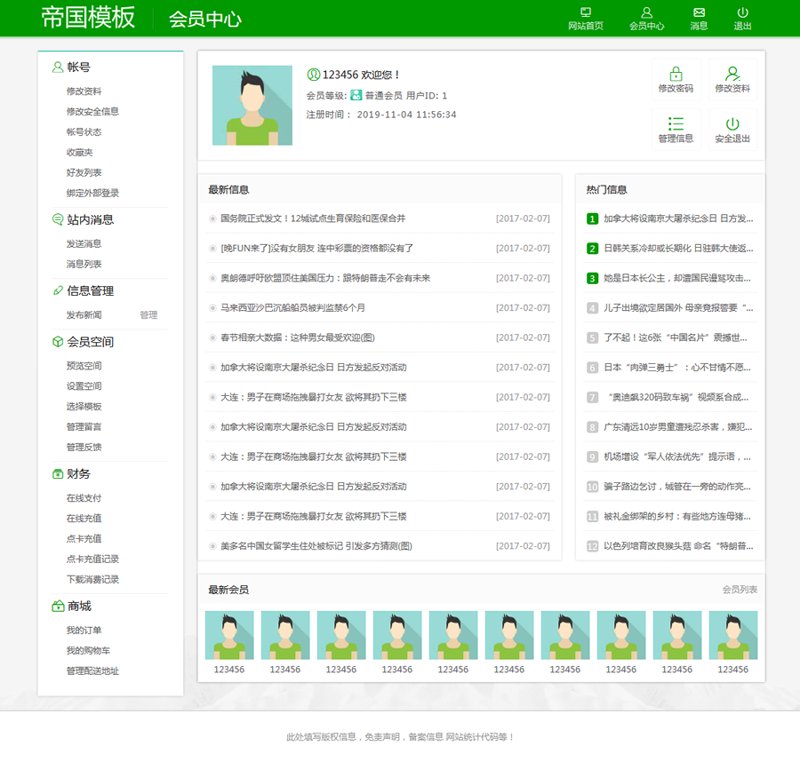The height and width of the screenshot is (762, 800).
Task: Click the 帝国模板 site logo
Action: click(88, 18)
